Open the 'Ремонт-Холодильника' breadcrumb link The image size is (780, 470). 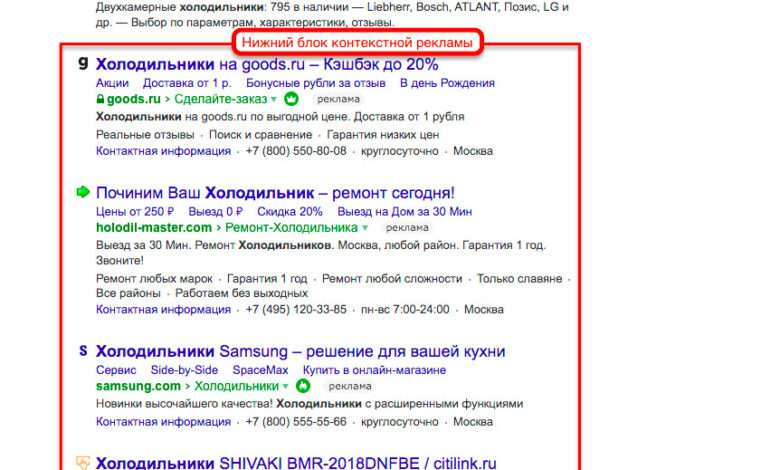coord(291,227)
